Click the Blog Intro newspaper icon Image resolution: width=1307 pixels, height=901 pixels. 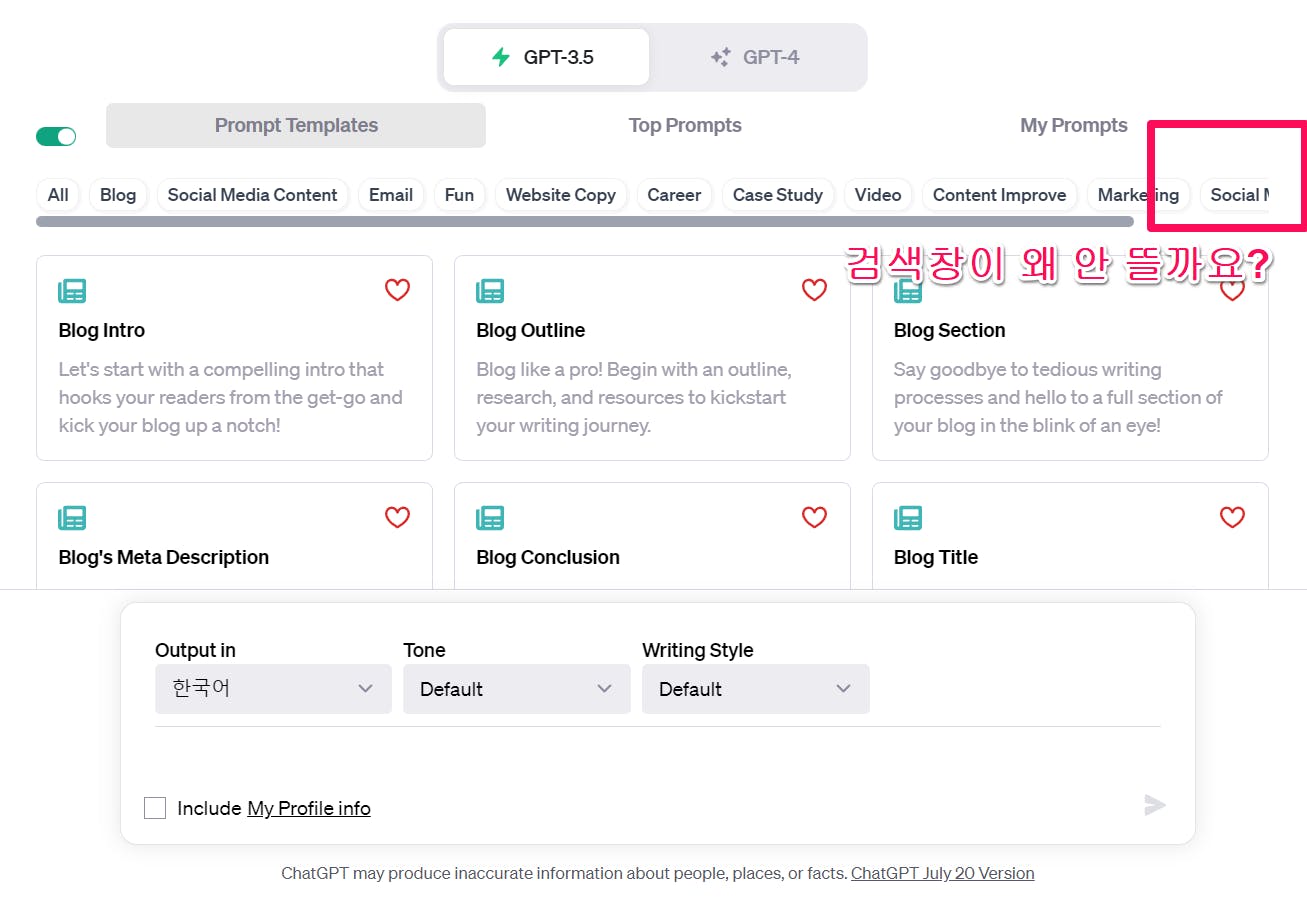(72, 291)
